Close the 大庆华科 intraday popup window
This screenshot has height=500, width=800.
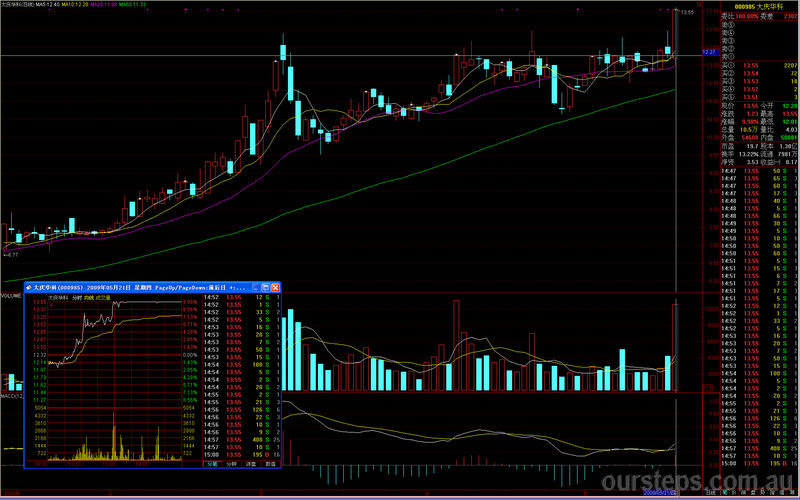tap(275, 288)
